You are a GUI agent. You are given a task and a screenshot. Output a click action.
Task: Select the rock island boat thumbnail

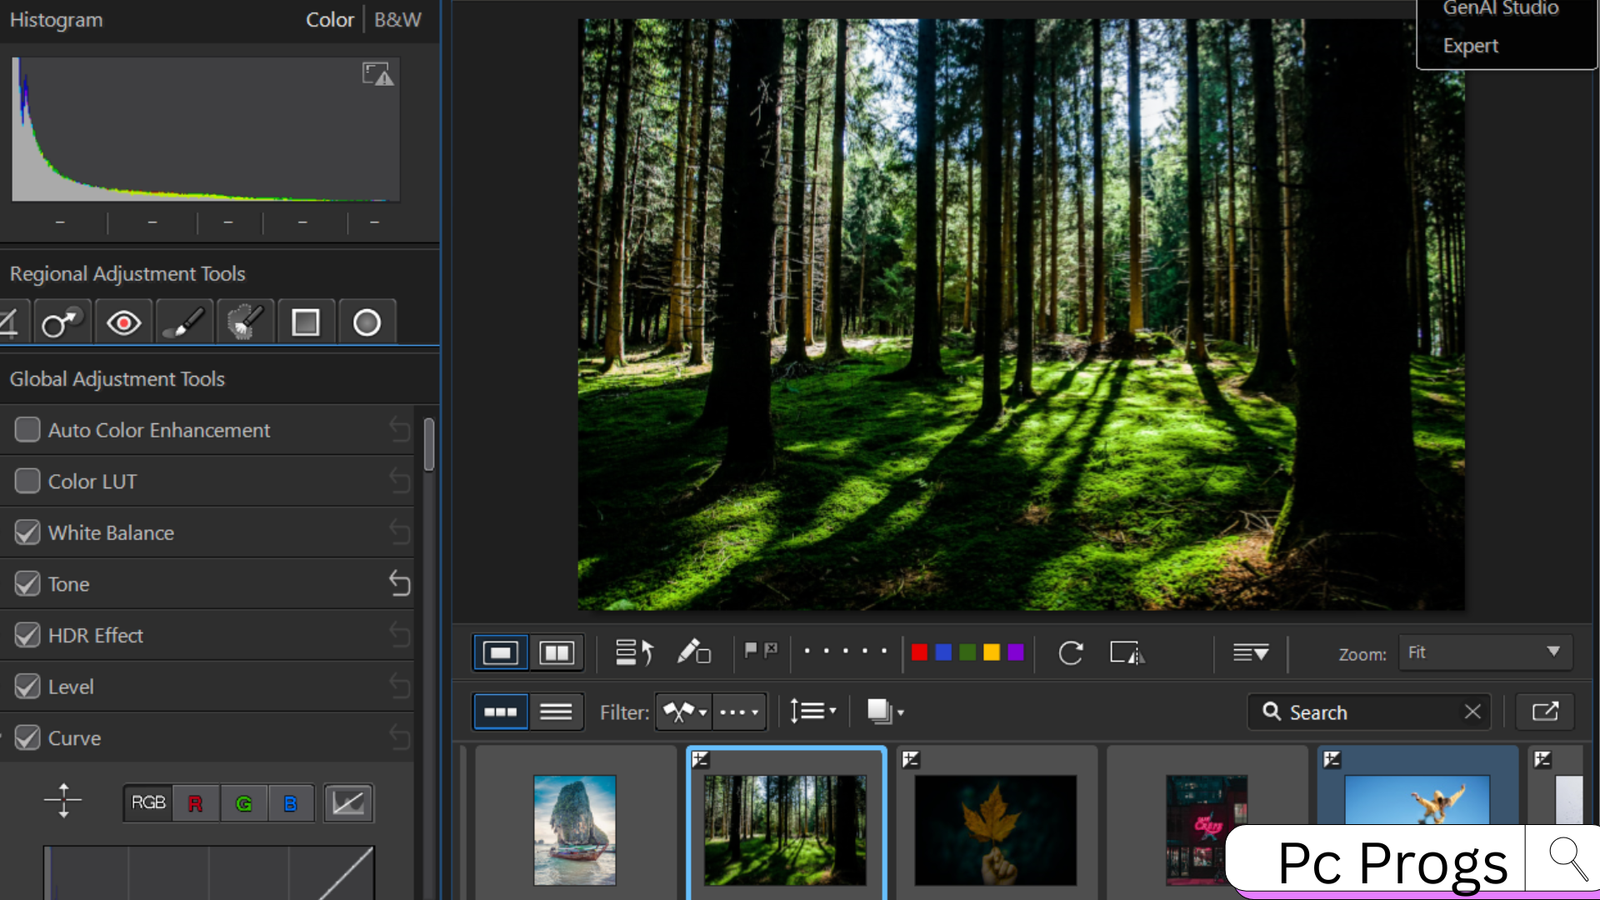point(575,830)
